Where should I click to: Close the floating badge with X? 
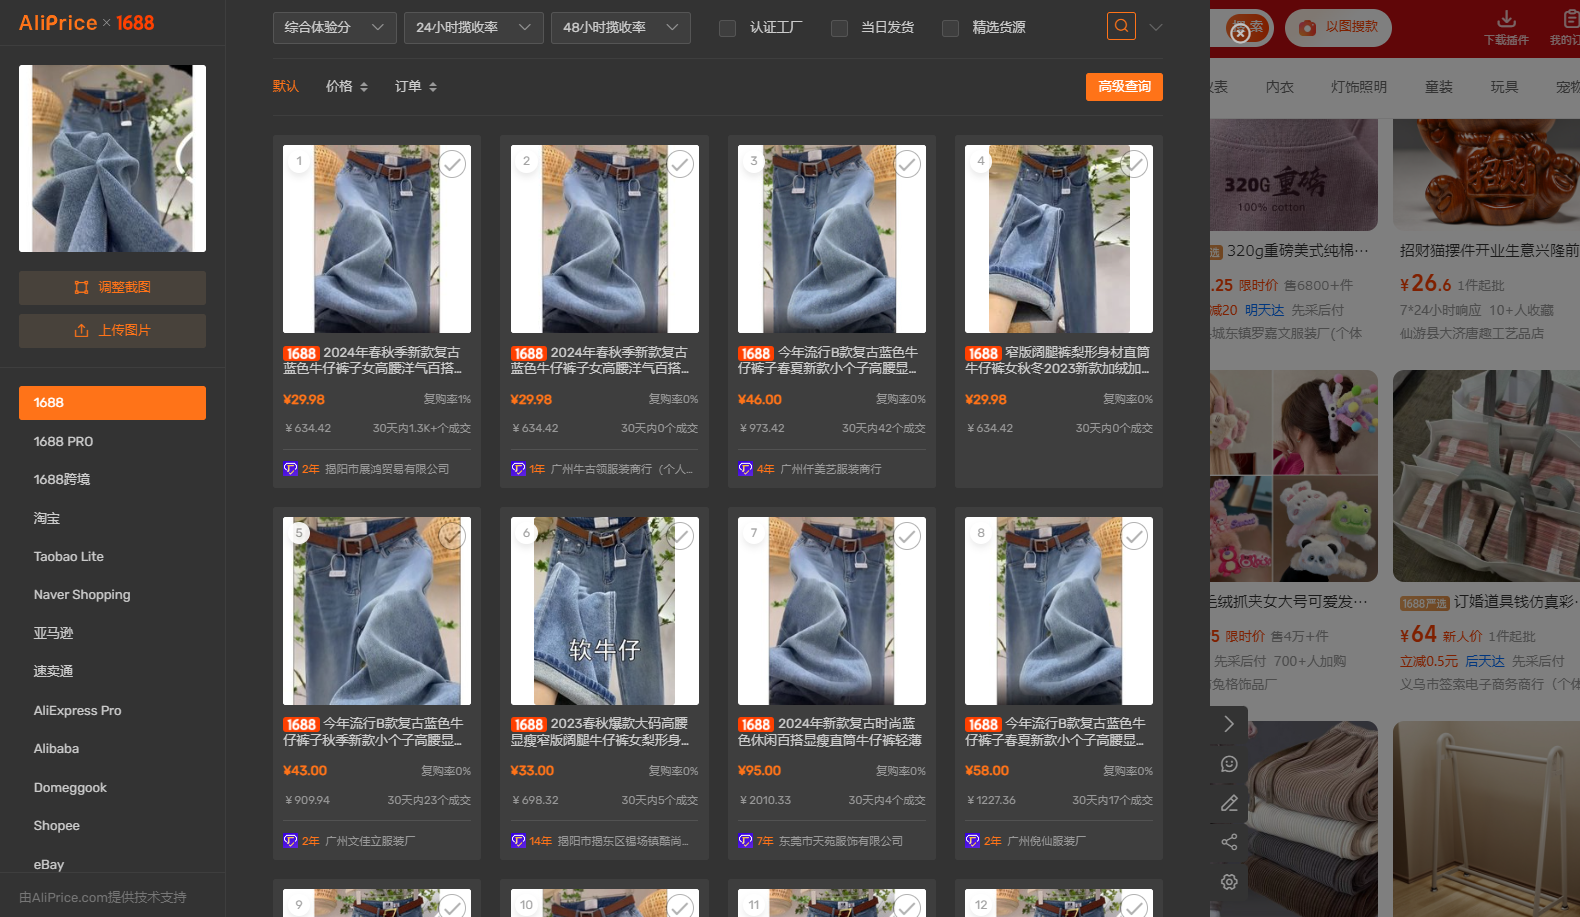pos(1240,33)
